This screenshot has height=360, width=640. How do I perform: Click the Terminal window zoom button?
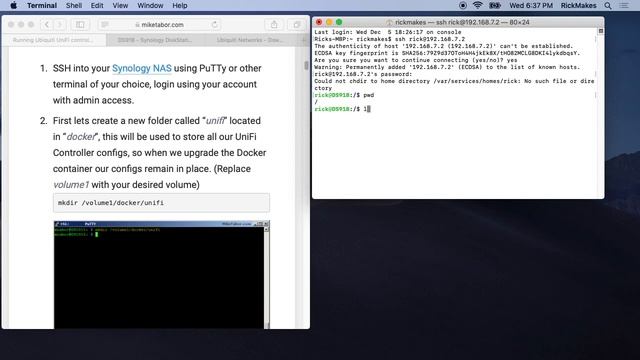pyautogui.click(x=339, y=22)
